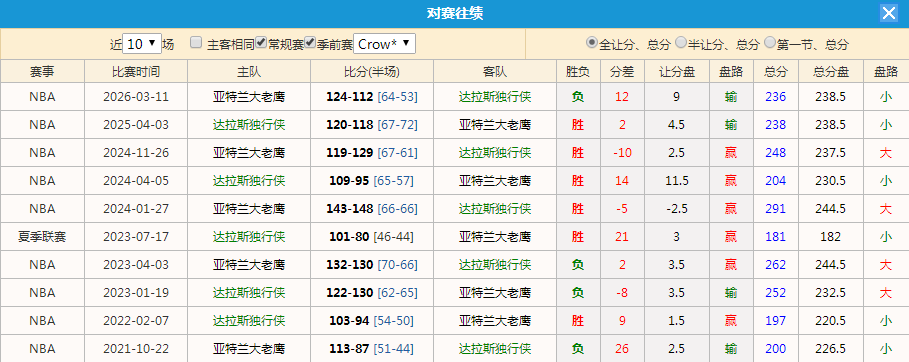Click the 夏季联赛 league cell
The image size is (909, 362).
(42, 237)
